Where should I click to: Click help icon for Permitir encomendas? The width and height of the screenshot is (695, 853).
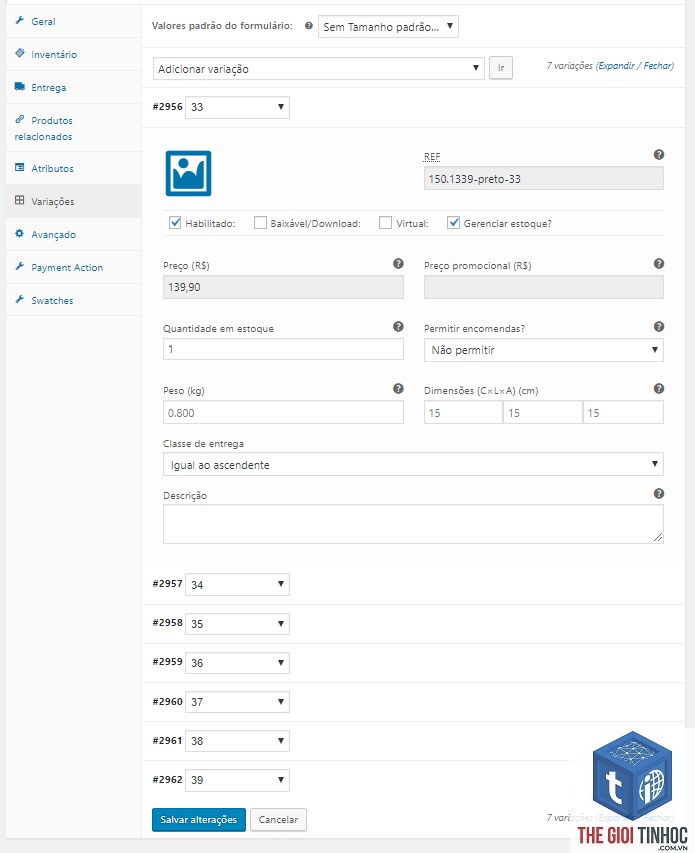[x=659, y=326]
